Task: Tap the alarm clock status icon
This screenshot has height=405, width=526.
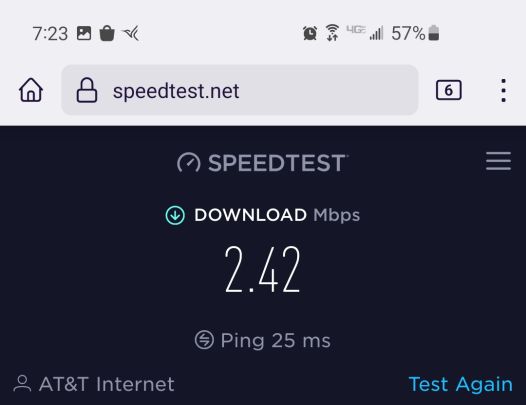Action: pyautogui.click(x=310, y=33)
